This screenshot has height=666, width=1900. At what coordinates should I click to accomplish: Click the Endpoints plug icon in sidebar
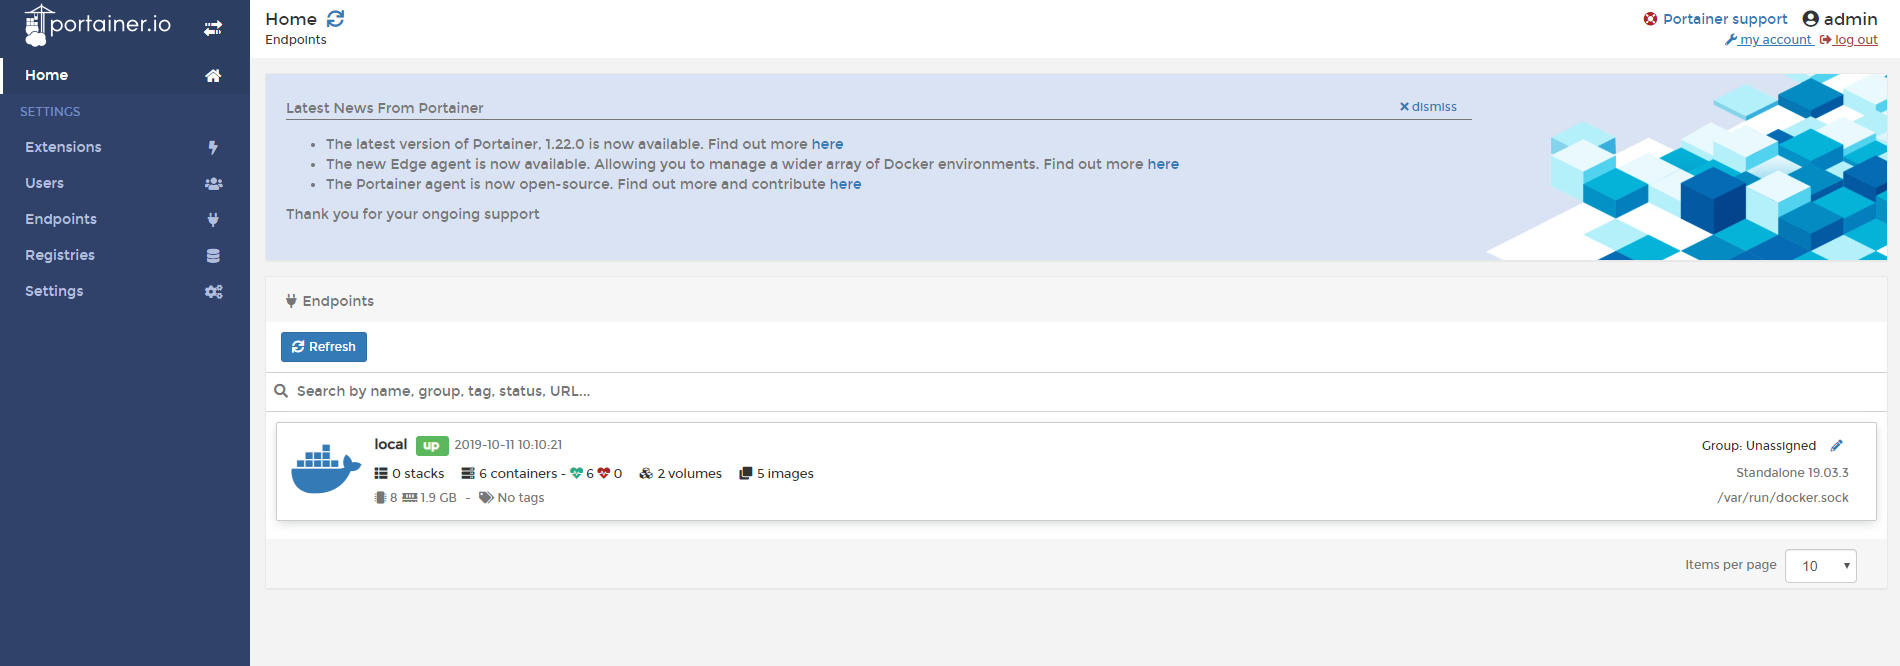(213, 220)
